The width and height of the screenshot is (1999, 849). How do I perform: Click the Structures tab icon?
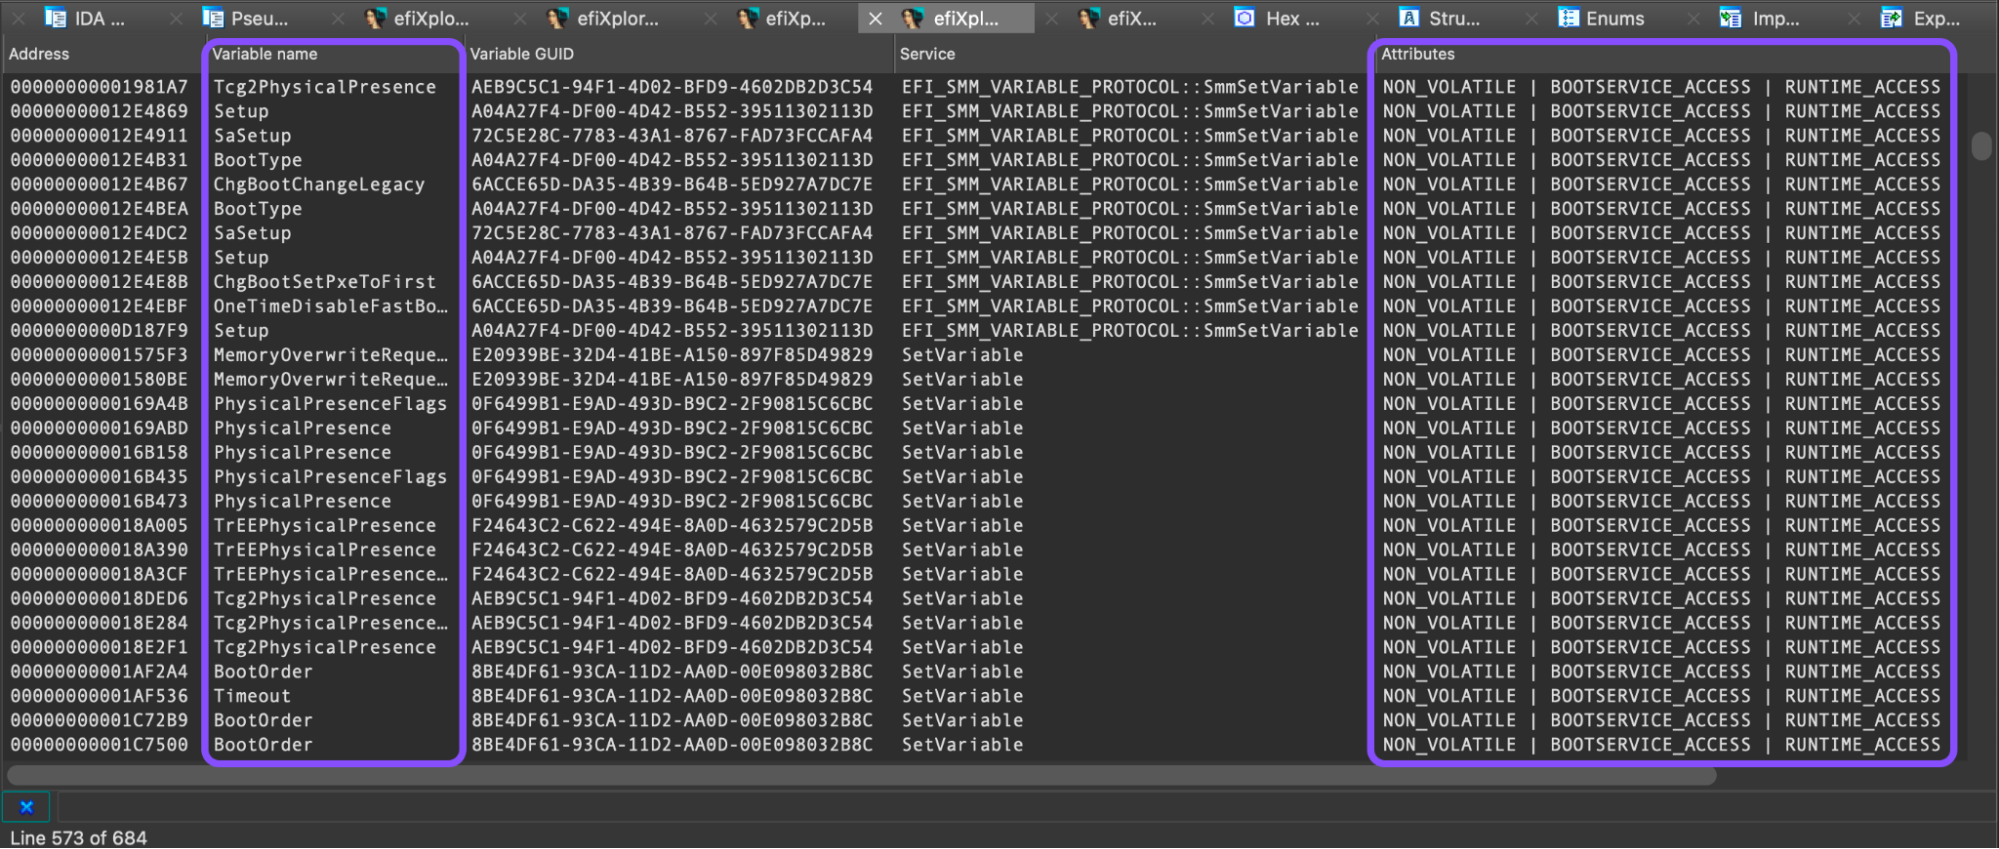pos(1409,18)
